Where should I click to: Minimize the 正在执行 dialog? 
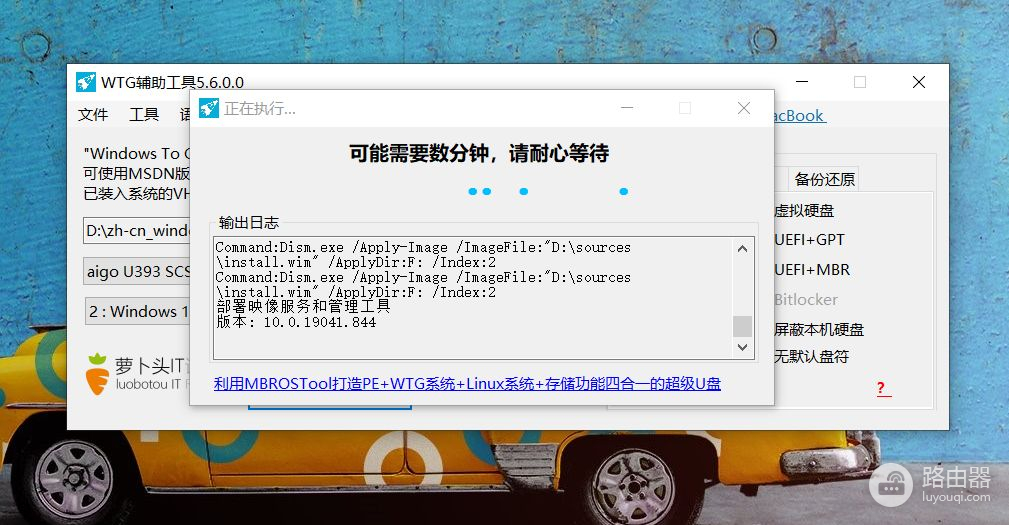tap(627, 108)
